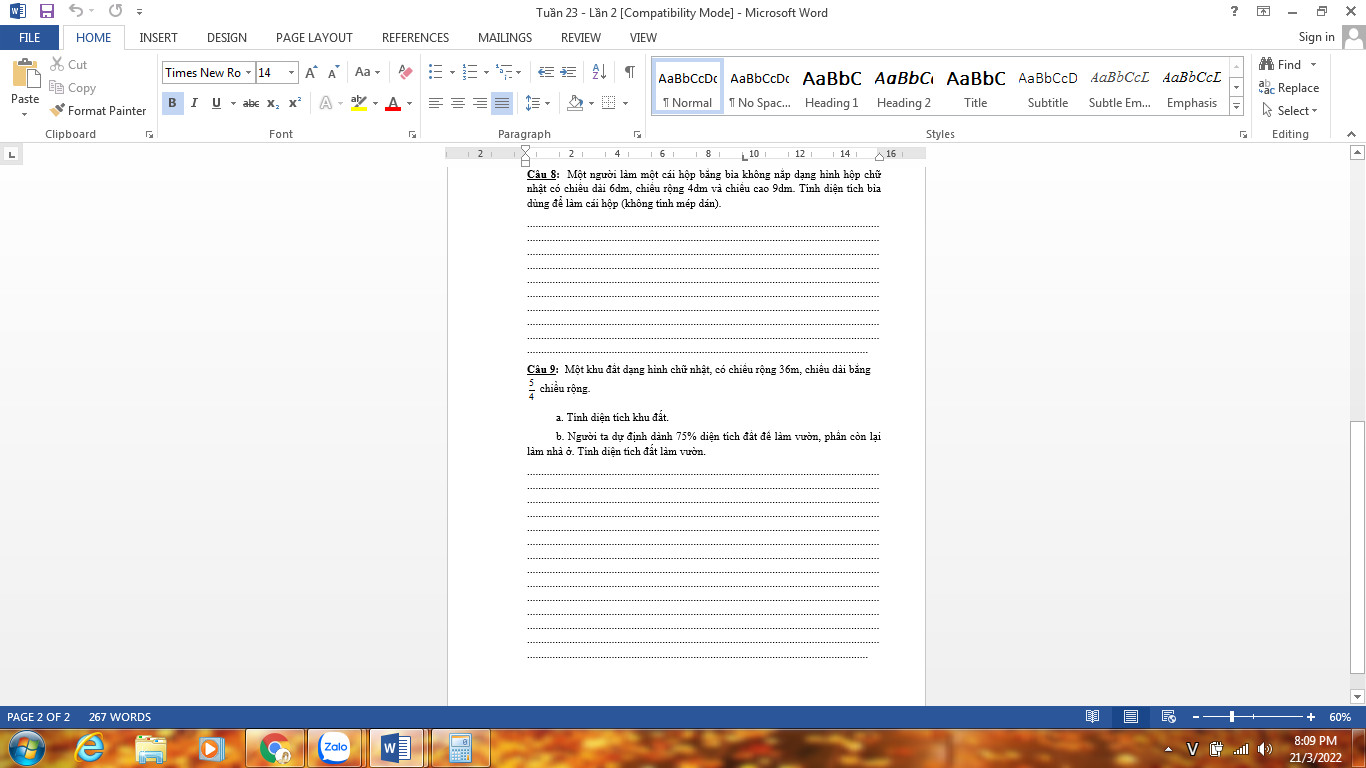Click the Grow Font icon
The image size is (1366, 768).
(311, 72)
